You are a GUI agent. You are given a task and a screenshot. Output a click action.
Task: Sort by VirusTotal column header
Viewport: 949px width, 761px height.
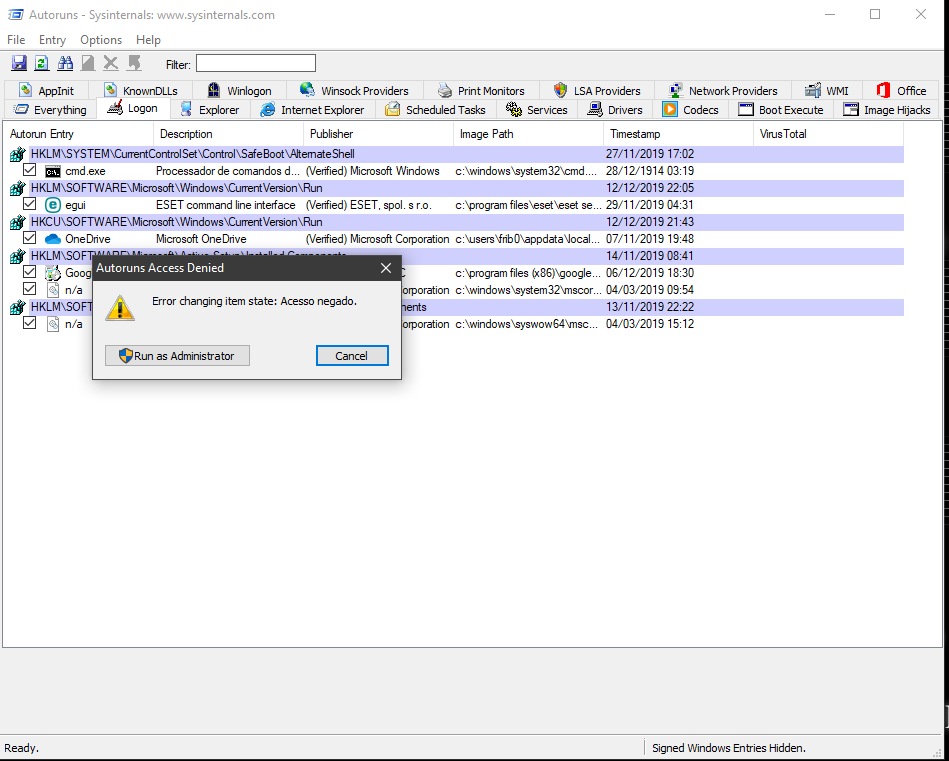coord(829,134)
